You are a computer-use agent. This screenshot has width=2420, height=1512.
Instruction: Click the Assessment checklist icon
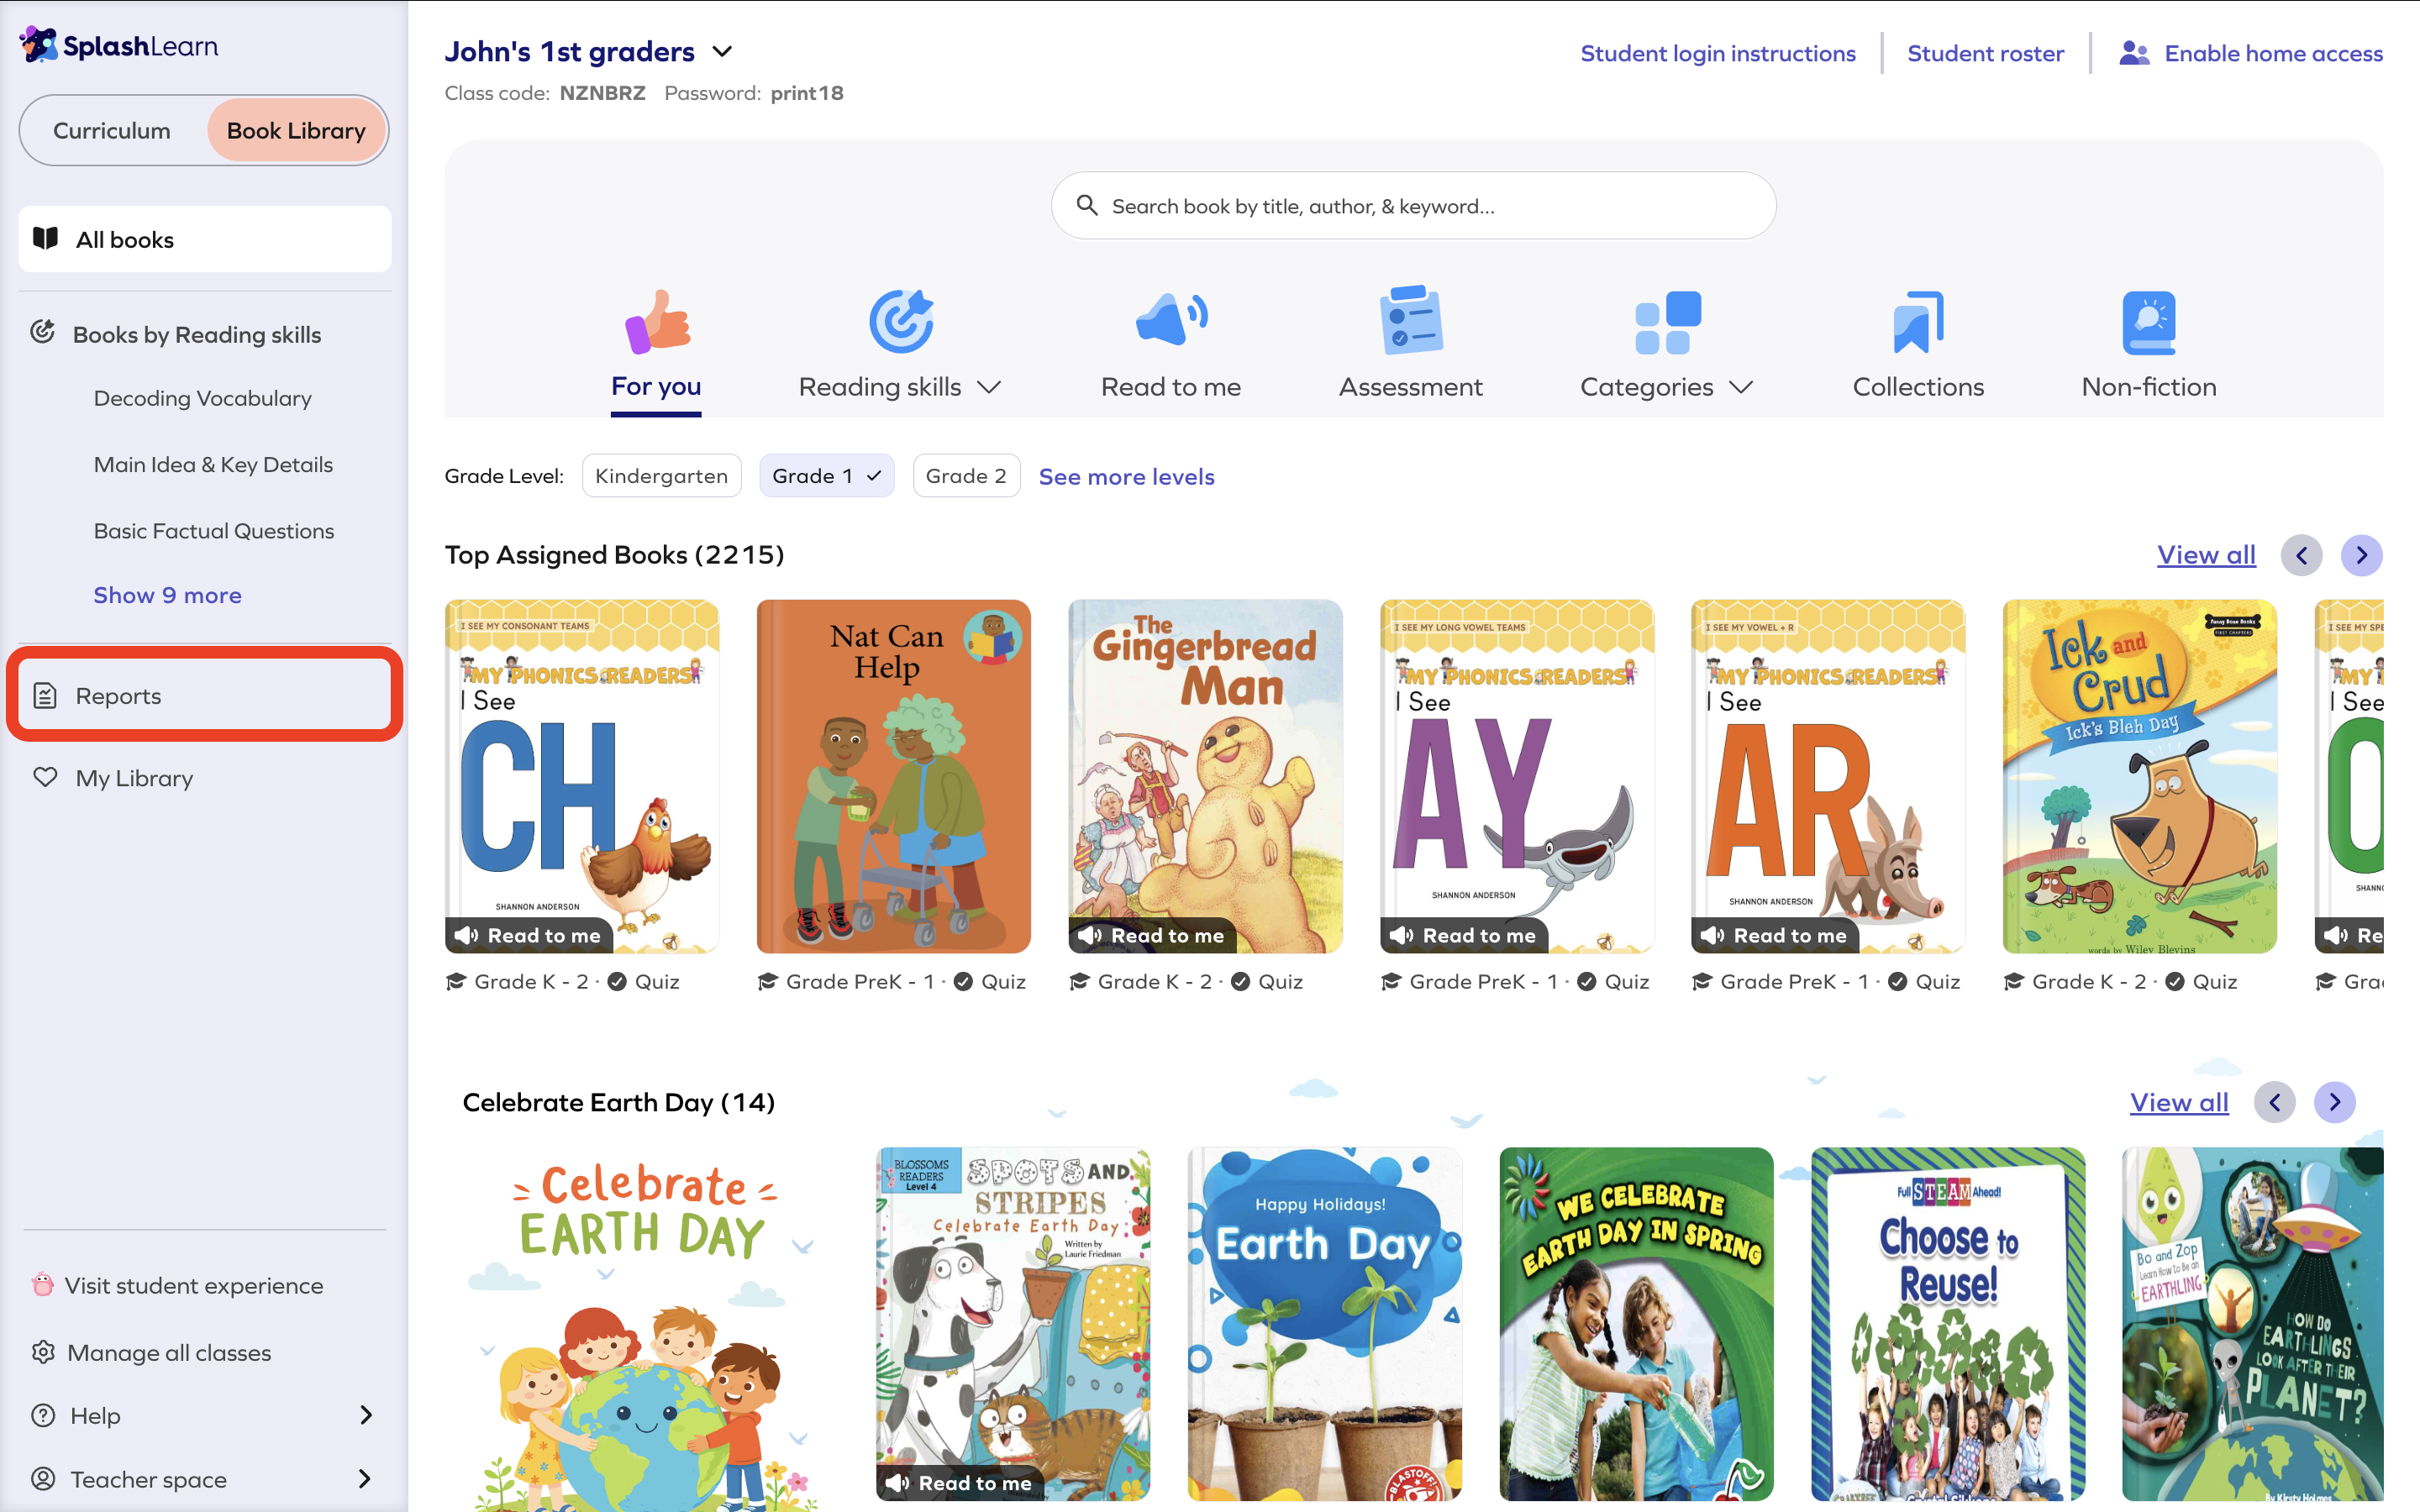(x=1410, y=320)
